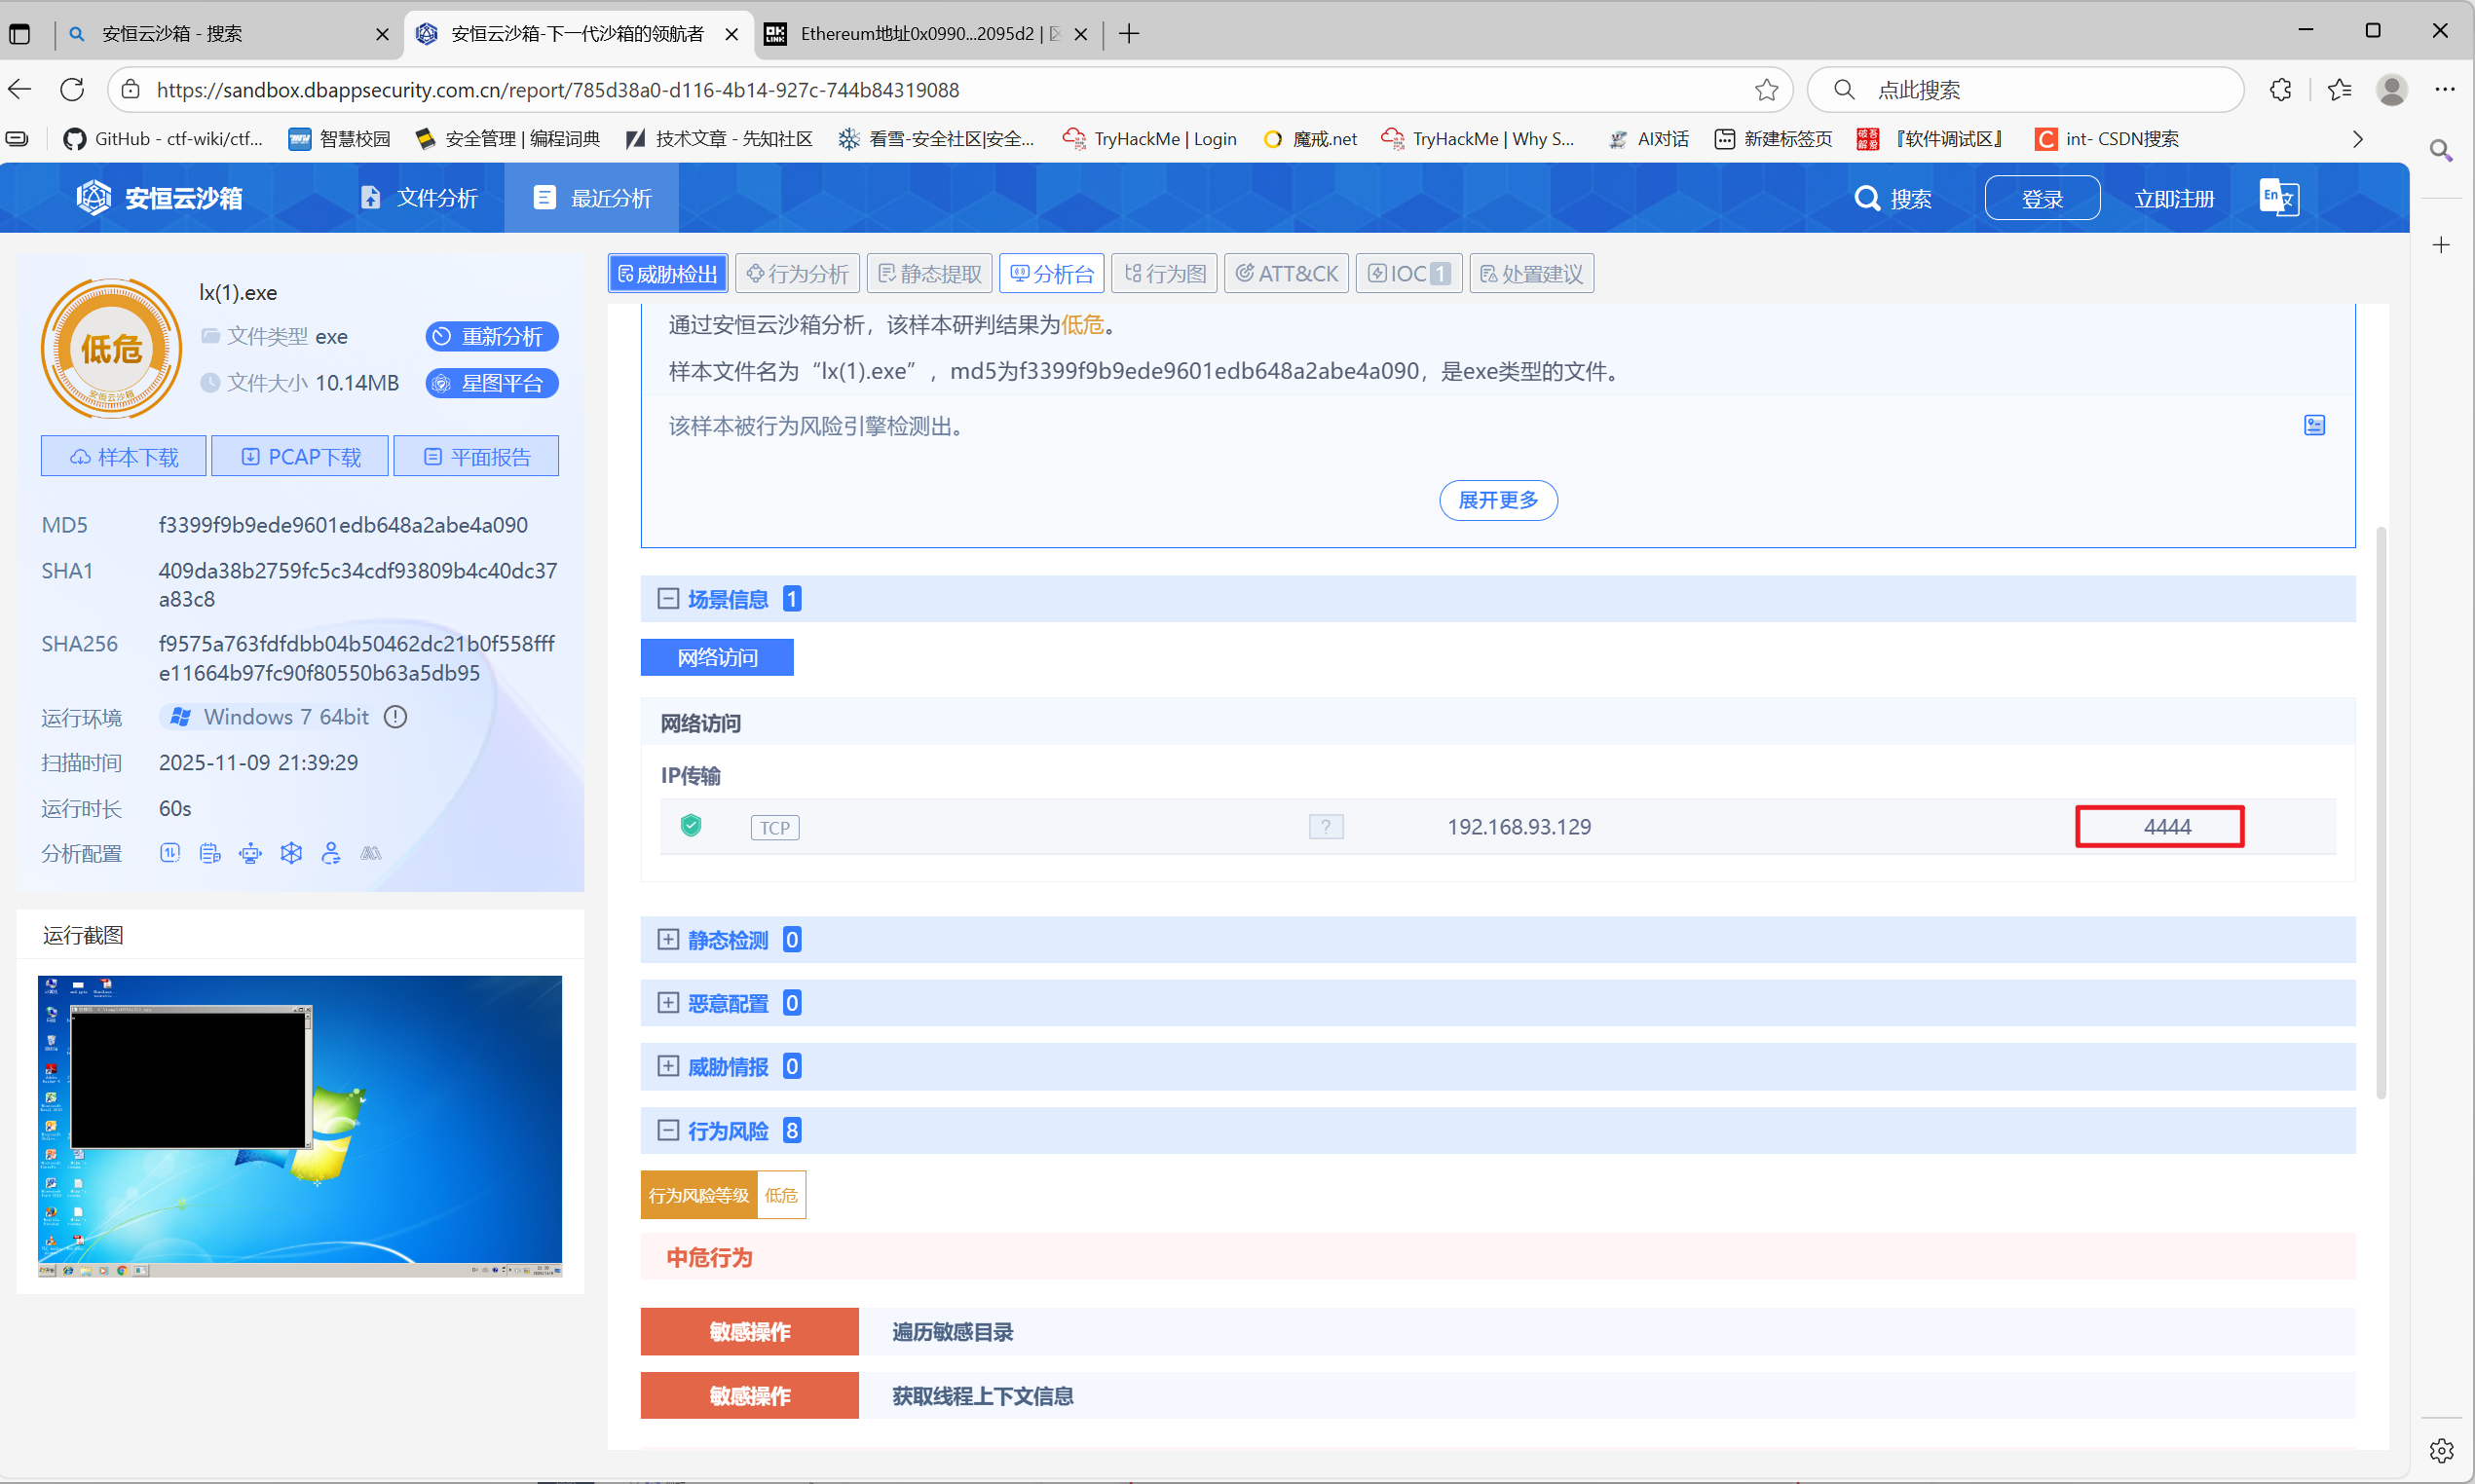Expand the 静态检测 section
Image resolution: width=2475 pixels, height=1484 pixels.
pyautogui.click(x=668, y=940)
